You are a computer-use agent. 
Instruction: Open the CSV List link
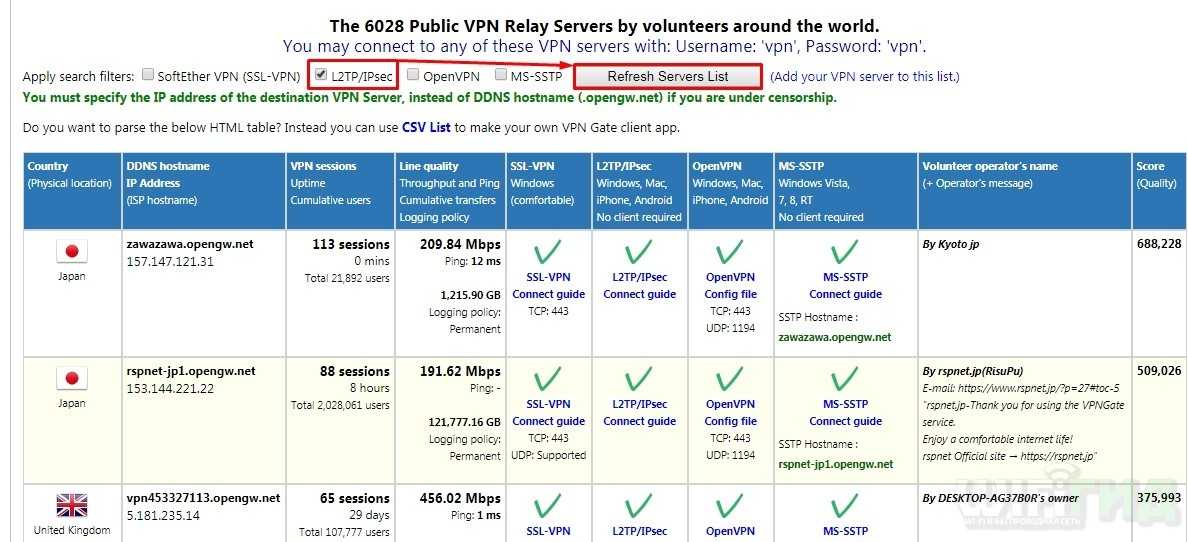[x=427, y=127]
